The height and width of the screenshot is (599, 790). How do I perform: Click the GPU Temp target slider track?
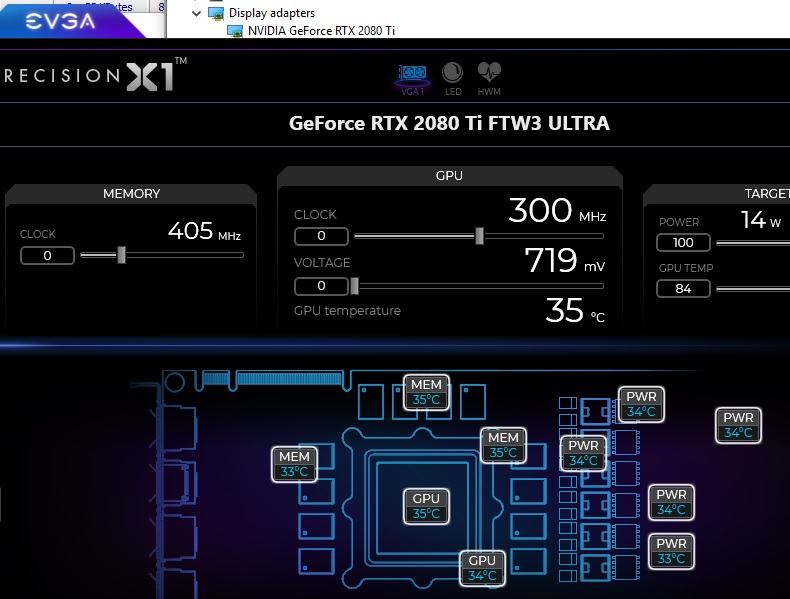click(x=753, y=289)
